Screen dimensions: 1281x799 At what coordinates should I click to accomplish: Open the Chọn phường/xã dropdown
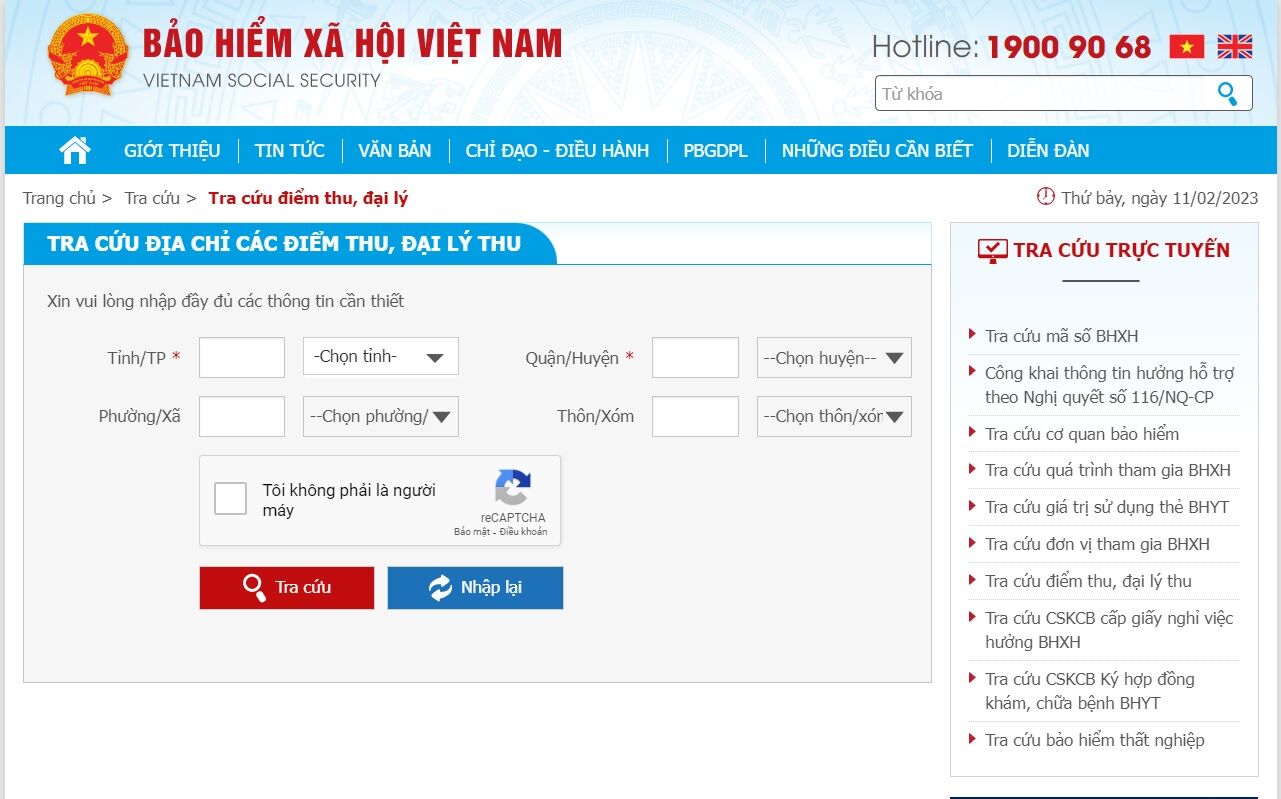pos(381,417)
